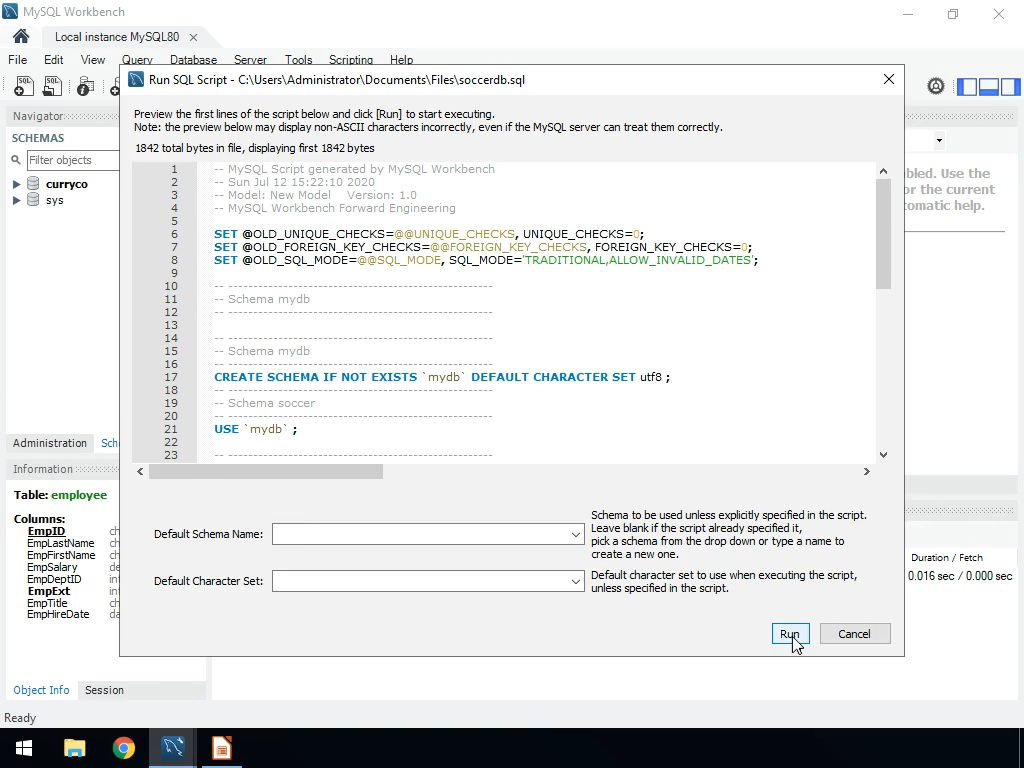Click the horizontal scroll left arrow
Image resolution: width=1024 pixels, height=768 pixels.
point(140,472)
